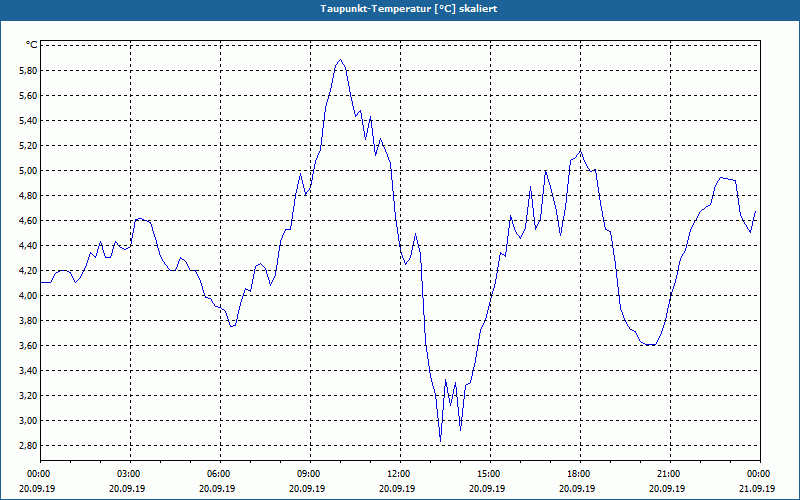Select the '4,40' y-axis label
The width and height of the screenshot is (800, 500).
[28, 246]
